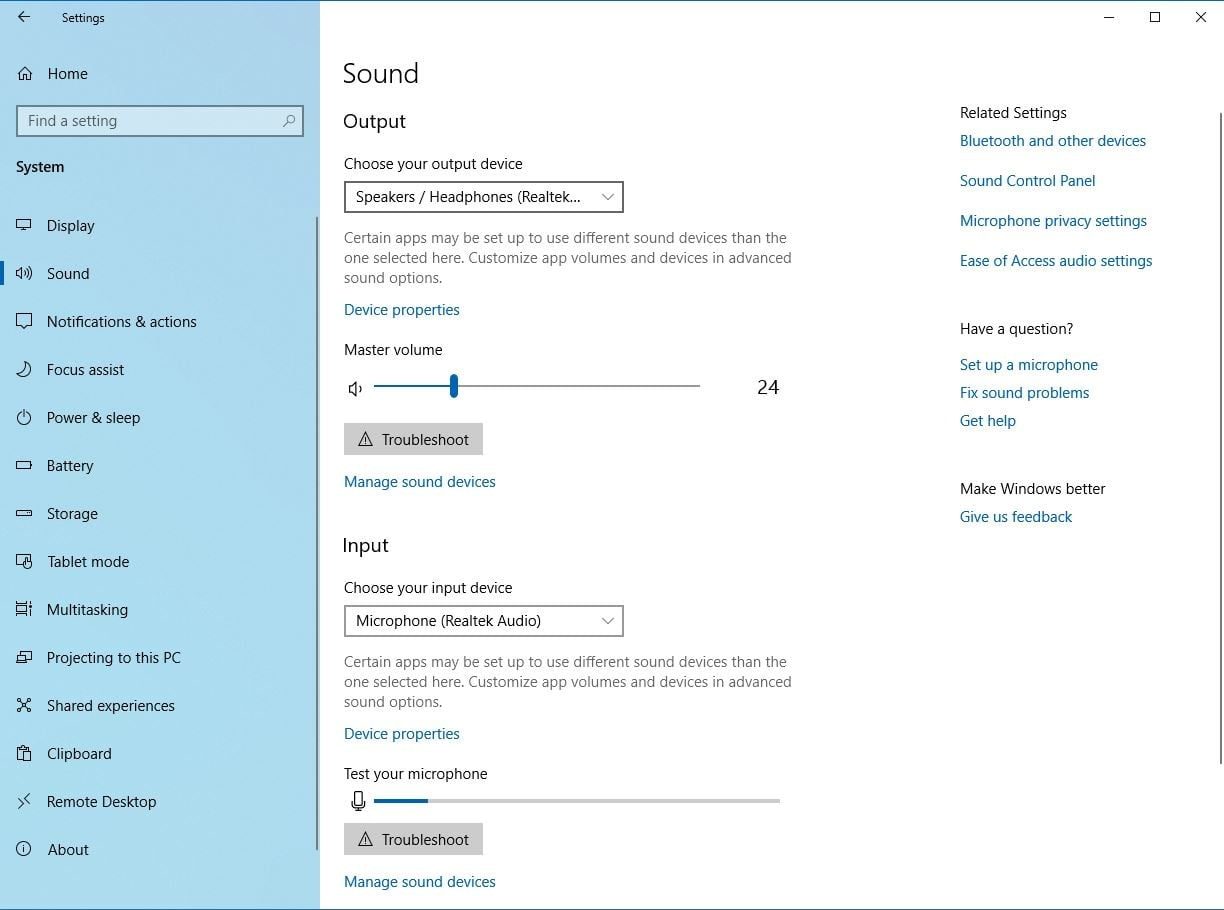Go to the Multitasking settings page
The image size is (1224, 910).
(x=87, y=610)
